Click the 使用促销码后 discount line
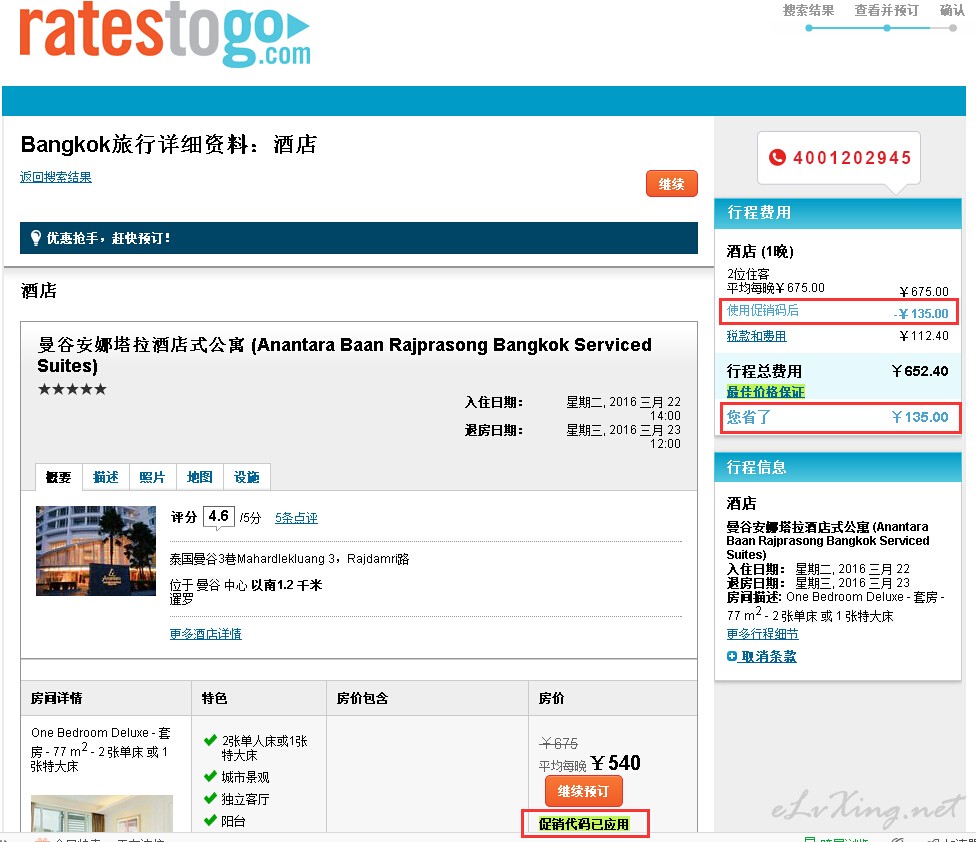The image size is (976, 842). (838, 311)
